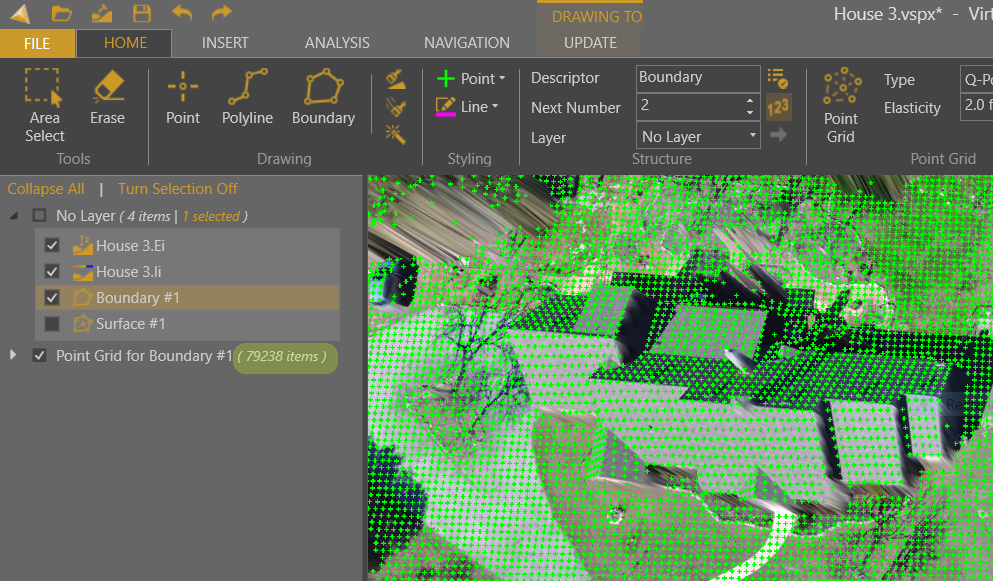Screen dimensions: 993x581
Task: Click Turn Selection Off link
Action: [x=178, y=189]
